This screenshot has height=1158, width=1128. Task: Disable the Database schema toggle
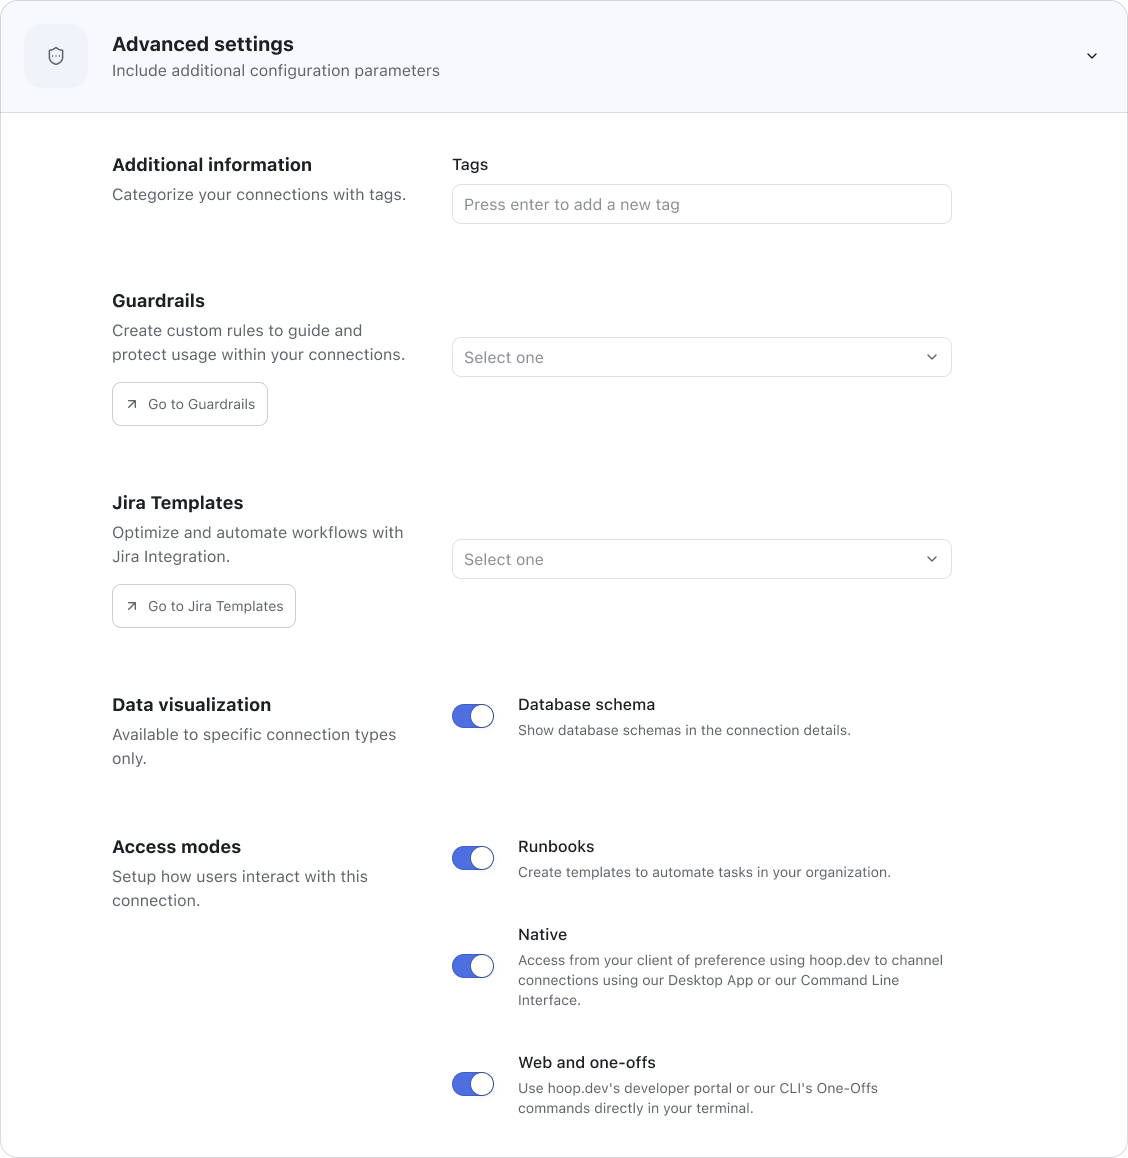pos(473,716)
